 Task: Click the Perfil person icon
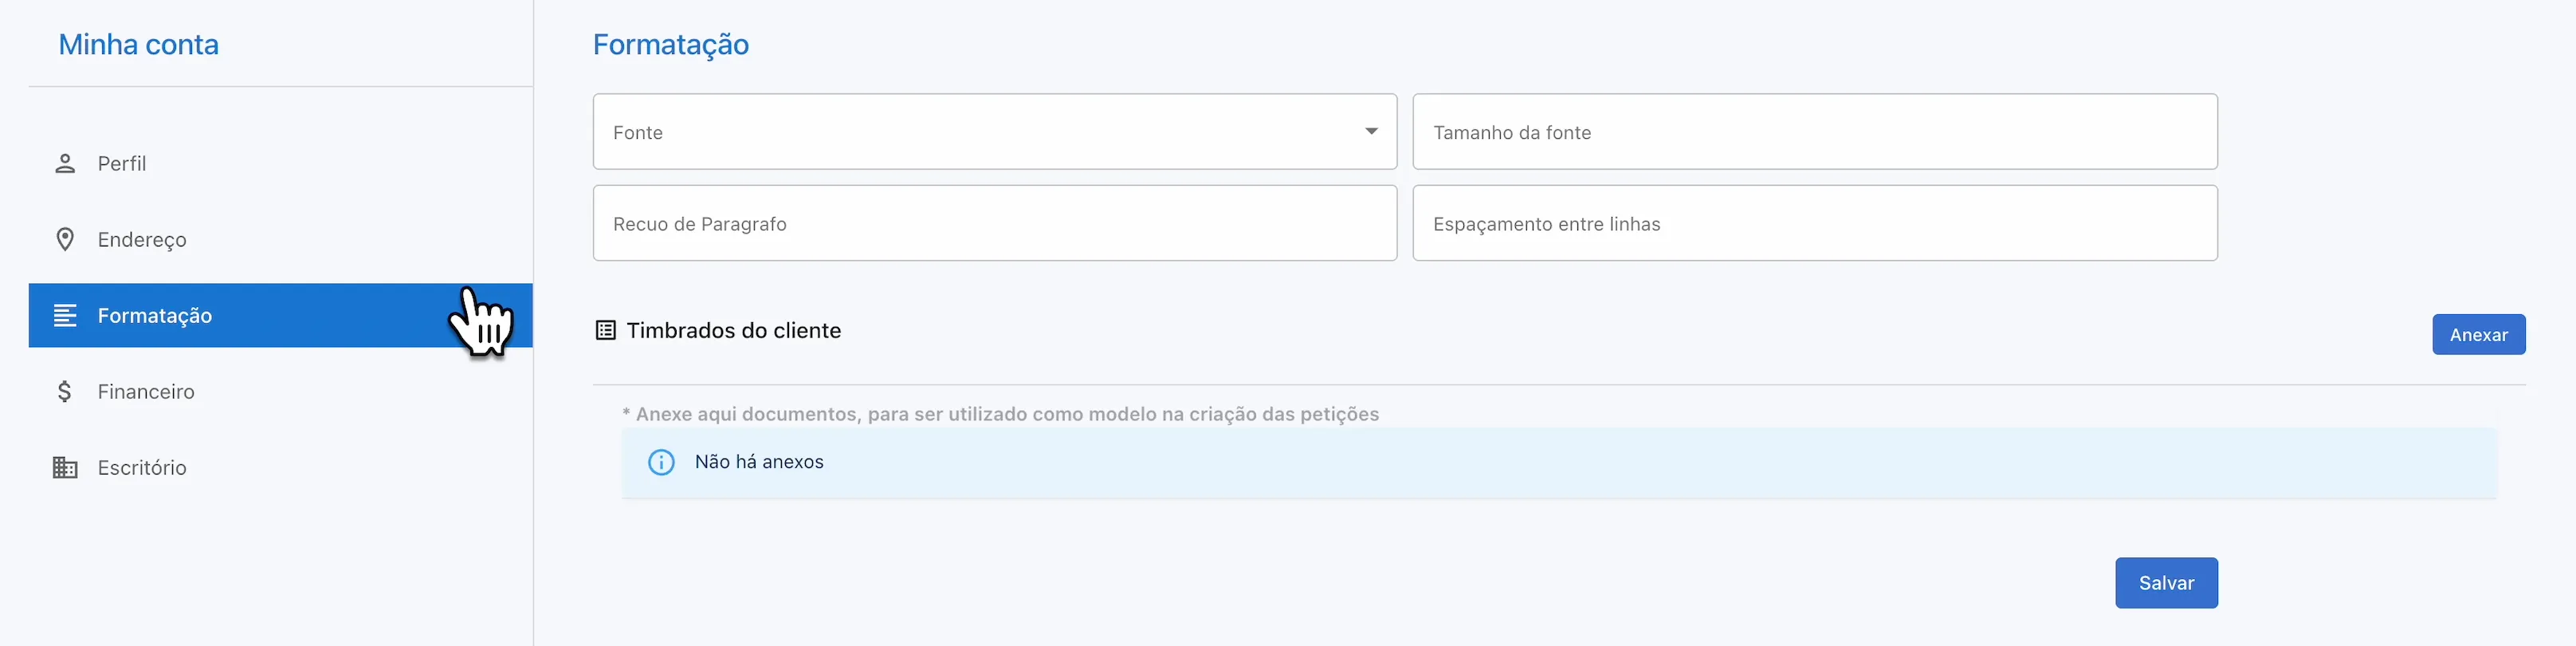click(65, 163)
